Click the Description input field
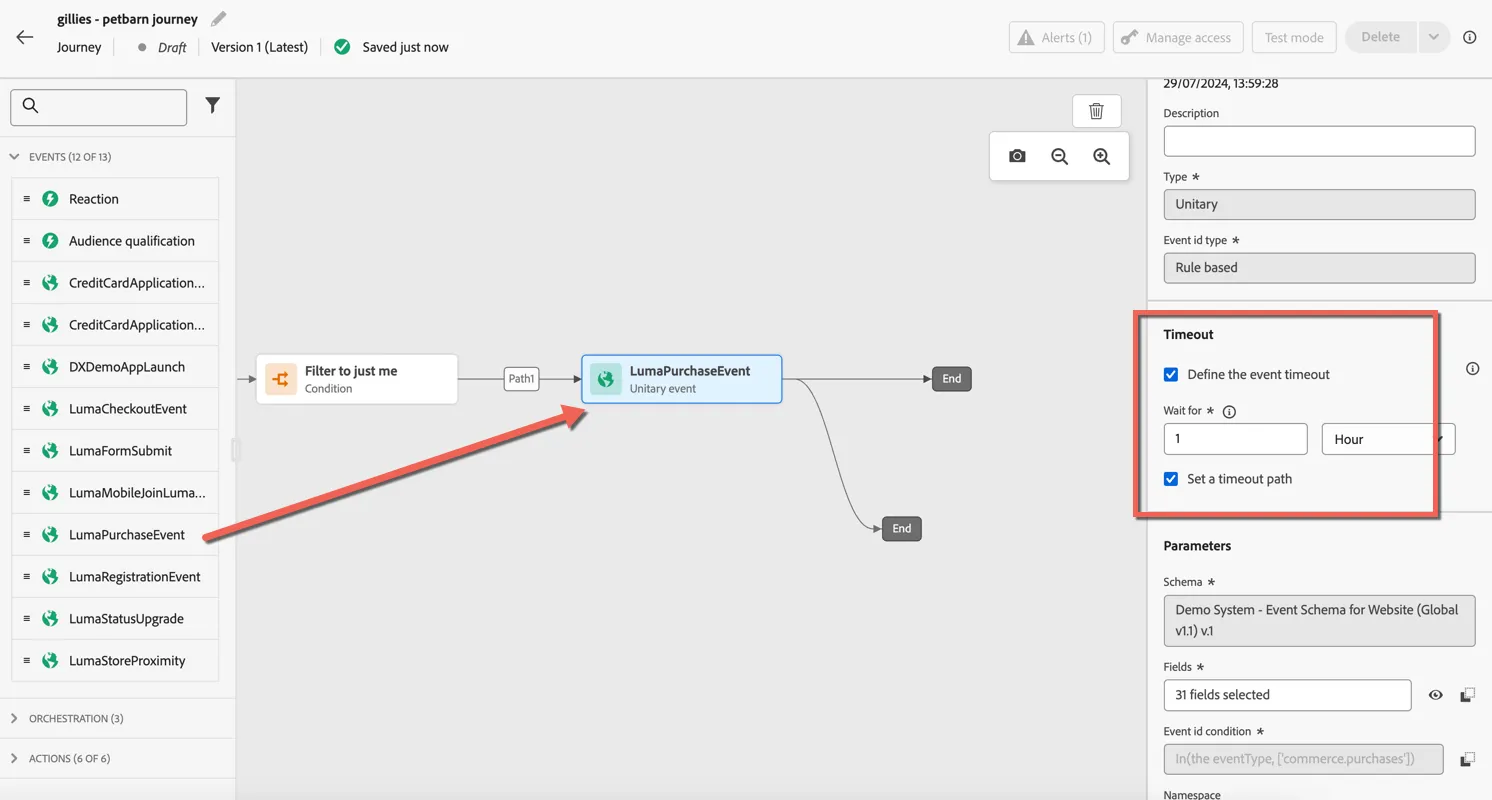The image size is (1492, 800). (x=1319, y=141)
